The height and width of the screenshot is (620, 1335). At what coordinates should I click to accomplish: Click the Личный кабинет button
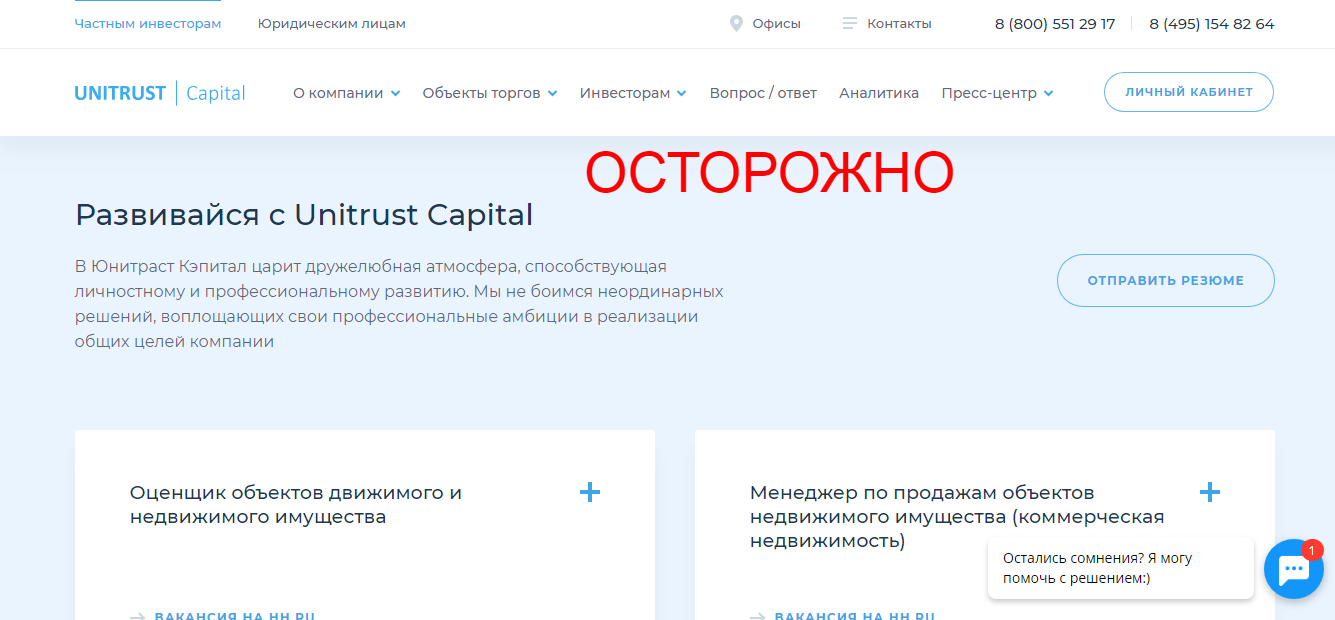(1189, 92)
